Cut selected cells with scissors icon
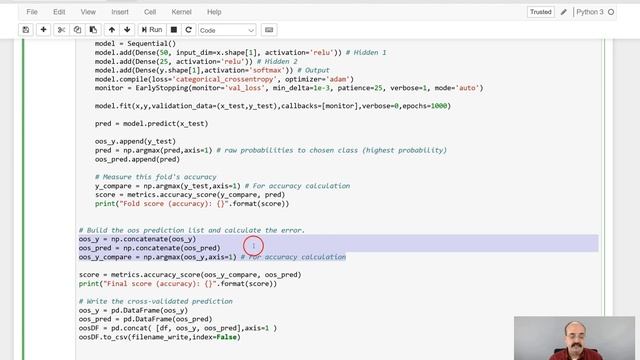Screen dimensions: 640x360 61,30
